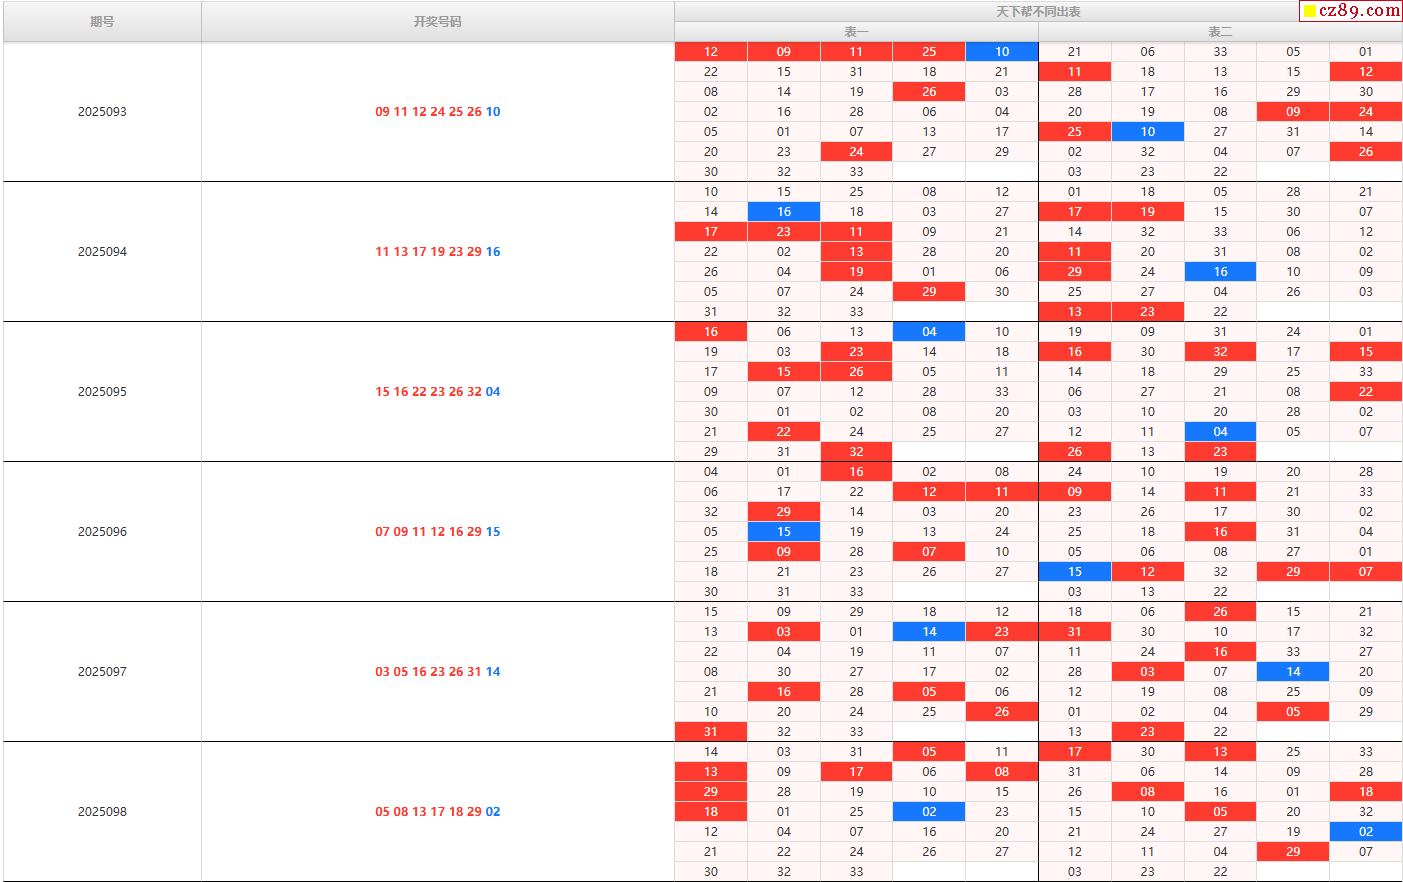Viewport: 1403px width, 882px height.
Task: Click blue 14 in 表二 for 2025097
Action: coord(1293,671)
